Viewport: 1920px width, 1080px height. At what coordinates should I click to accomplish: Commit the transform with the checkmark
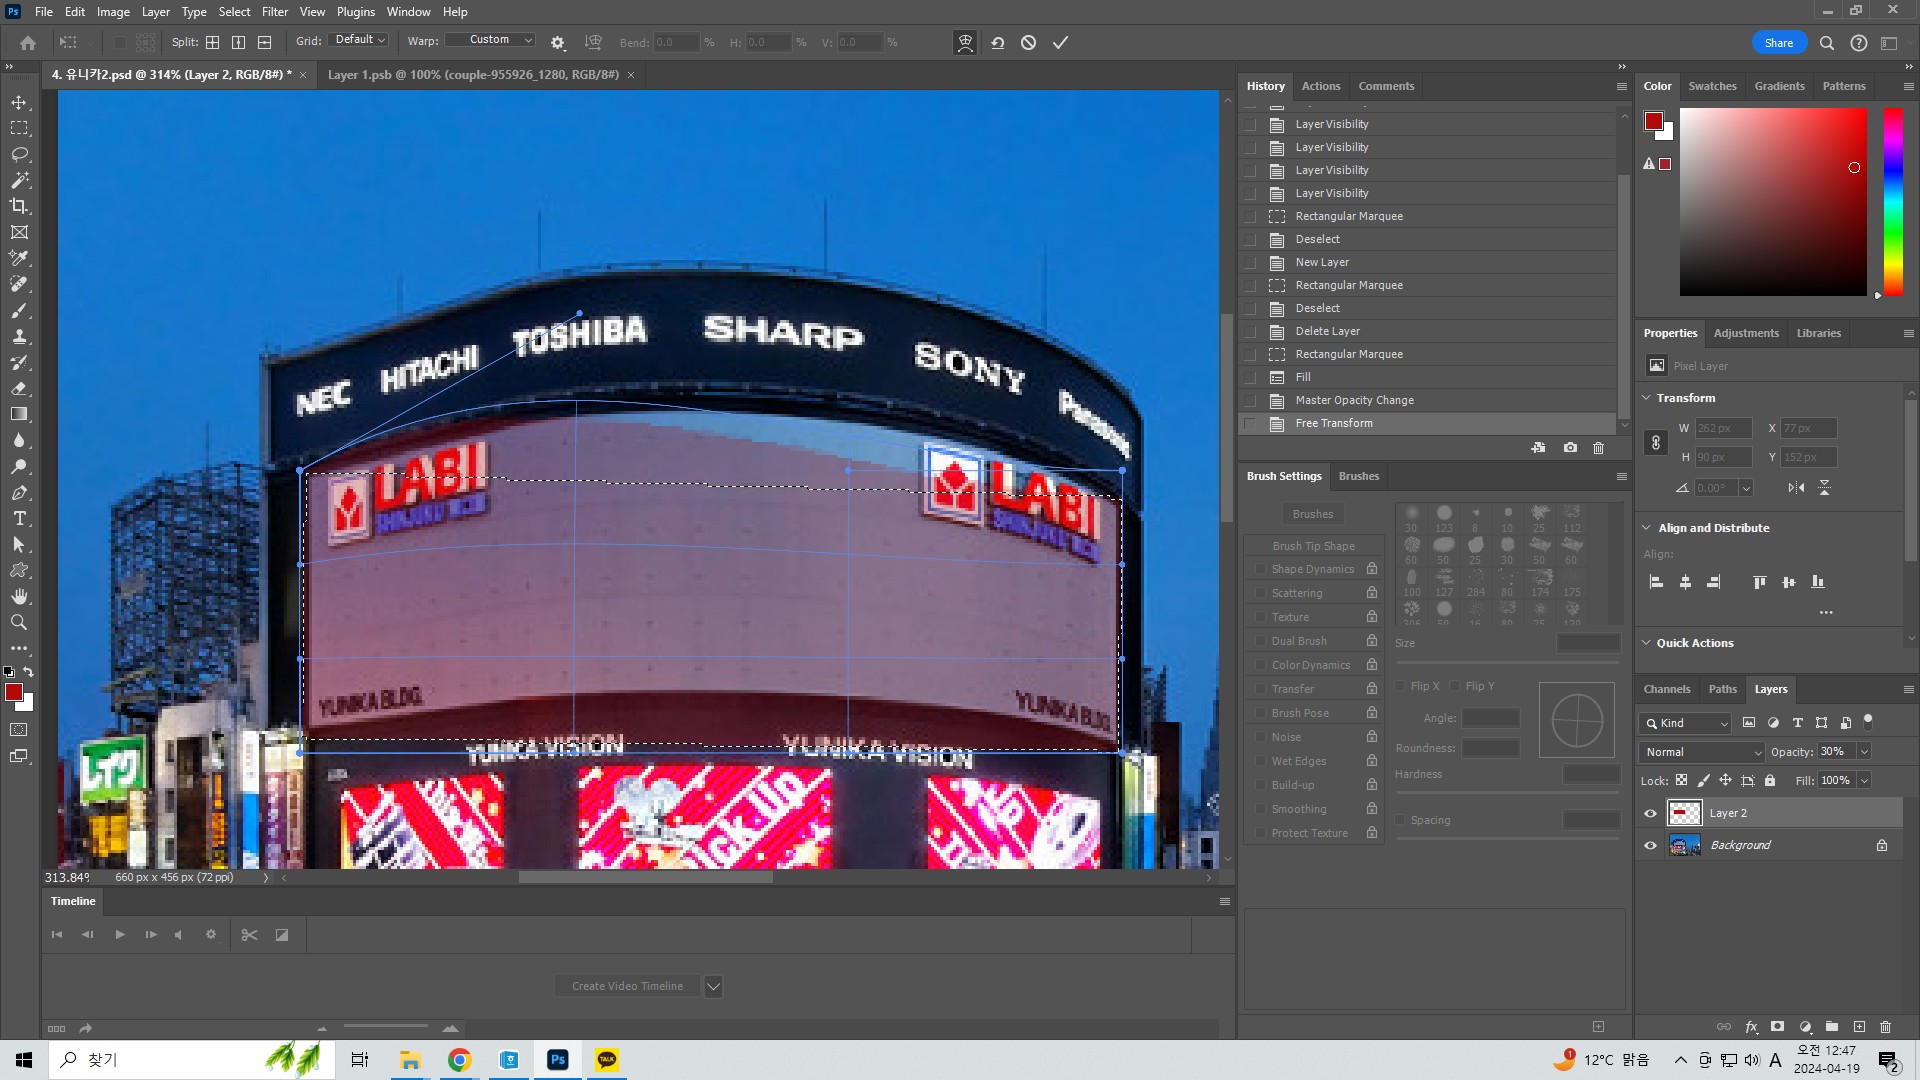[x=1060, y=42]
